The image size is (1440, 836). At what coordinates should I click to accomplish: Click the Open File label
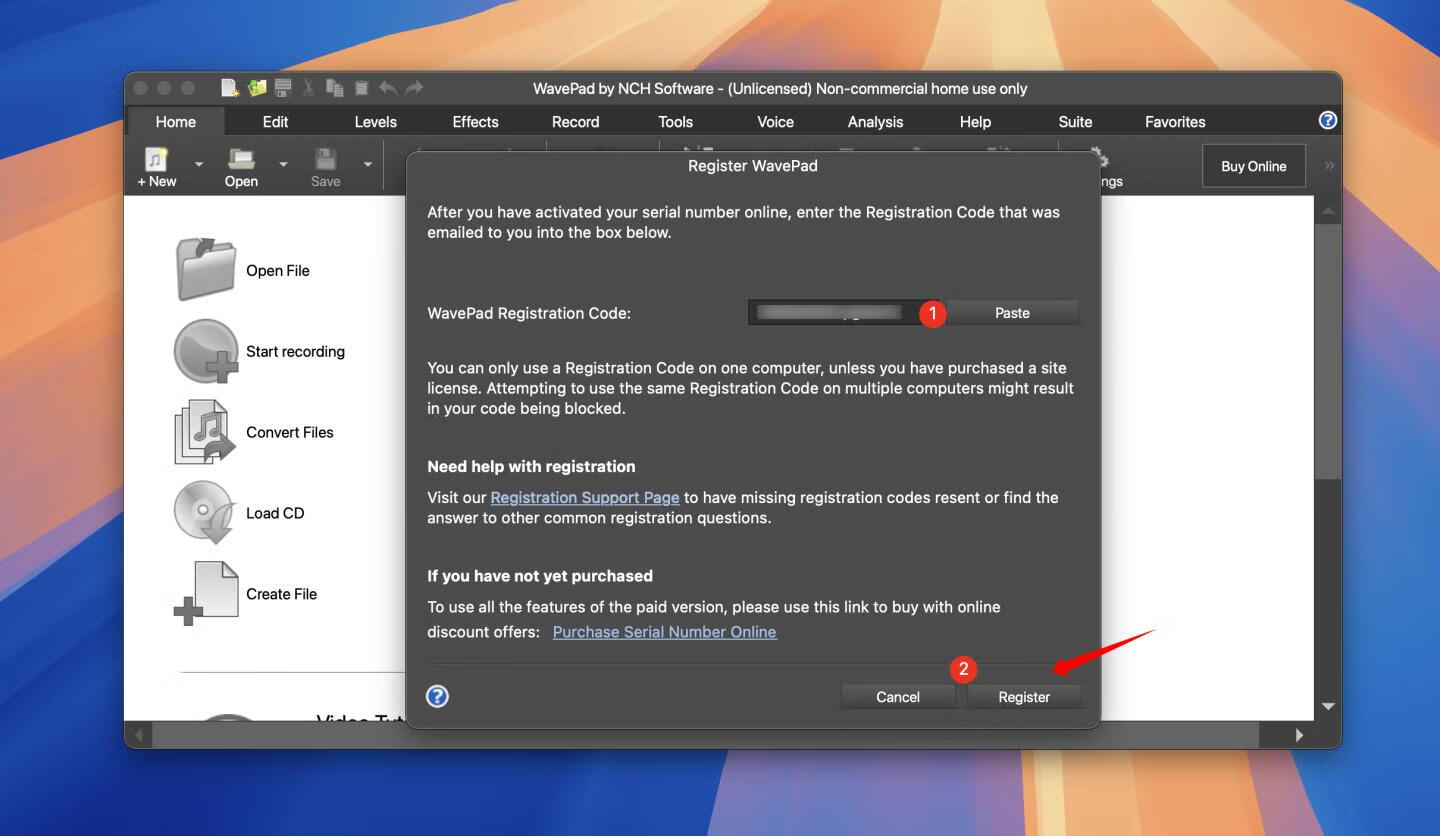pyautogui.click(x=278, y=270)
